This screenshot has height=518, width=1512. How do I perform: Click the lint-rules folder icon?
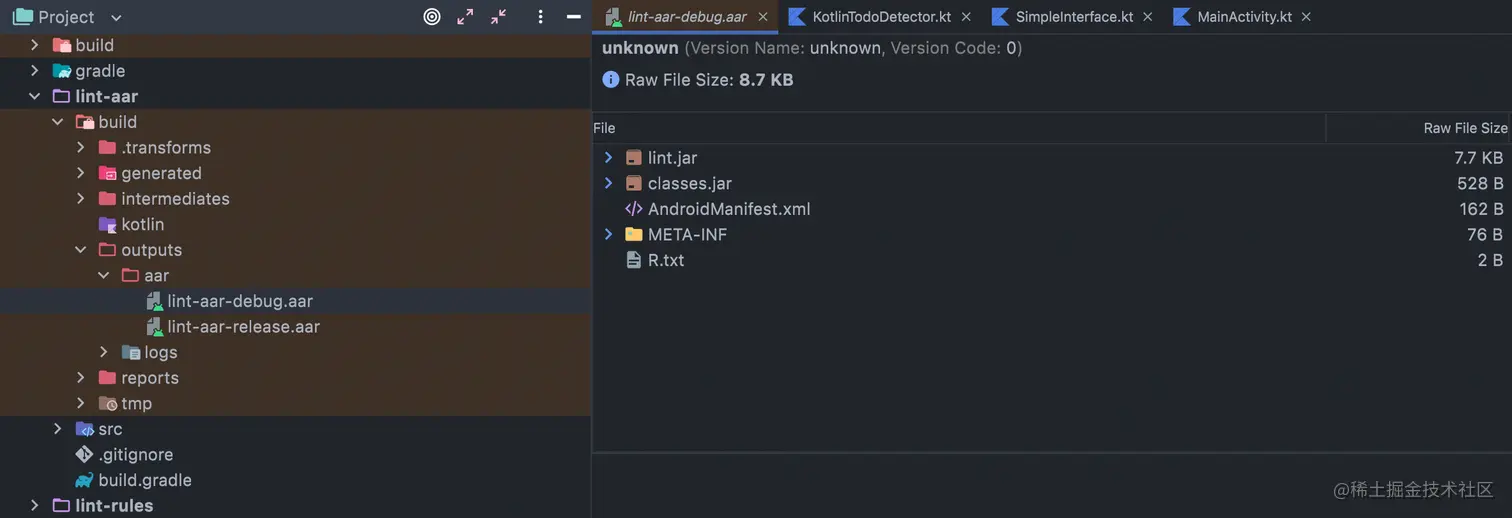point(61,506)
